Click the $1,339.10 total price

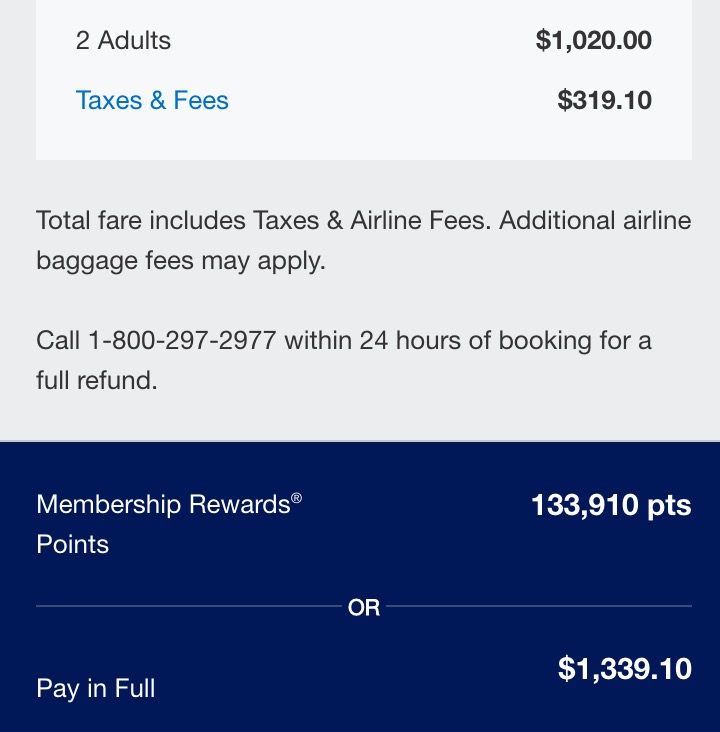pos(624,669)
